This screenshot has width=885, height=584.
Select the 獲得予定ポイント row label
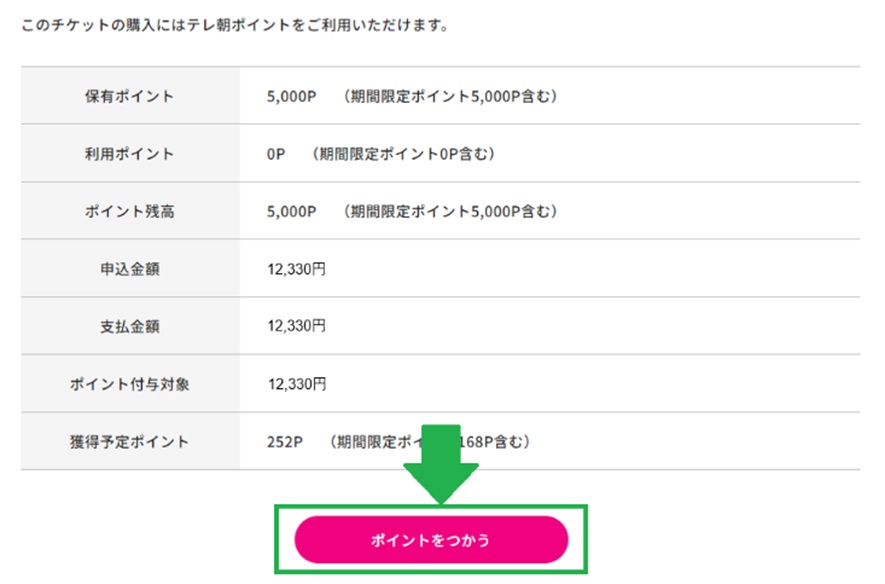130,441
